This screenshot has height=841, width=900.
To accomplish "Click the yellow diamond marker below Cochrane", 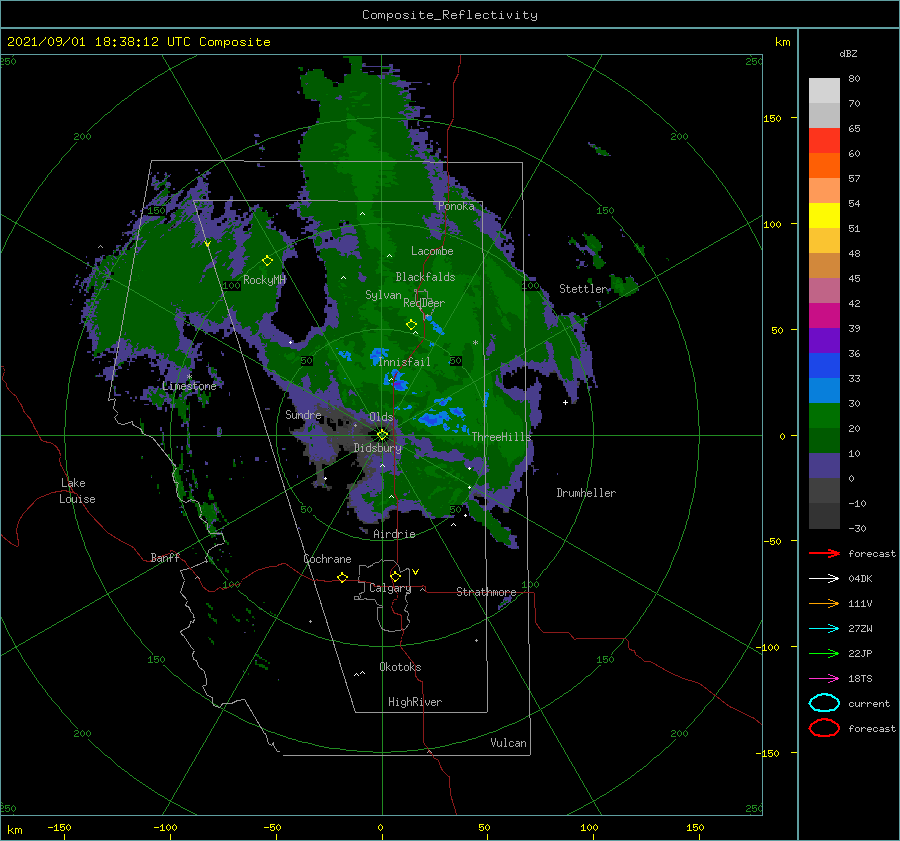I will click(x=343, y=578).
